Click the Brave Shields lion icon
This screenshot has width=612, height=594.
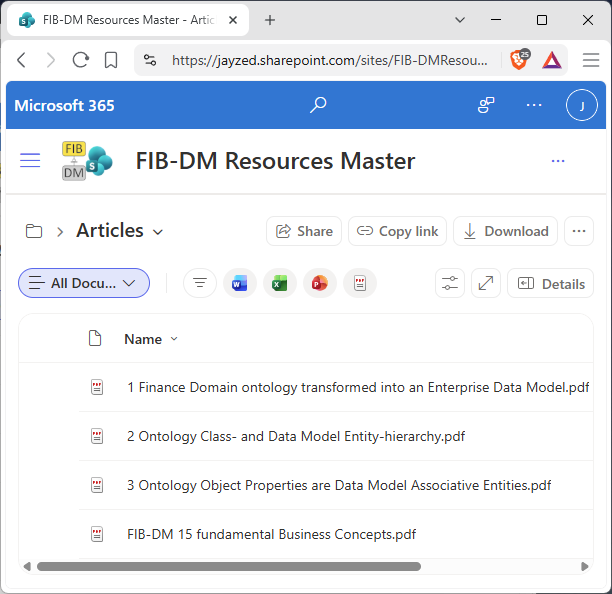(x=519, y=60)
